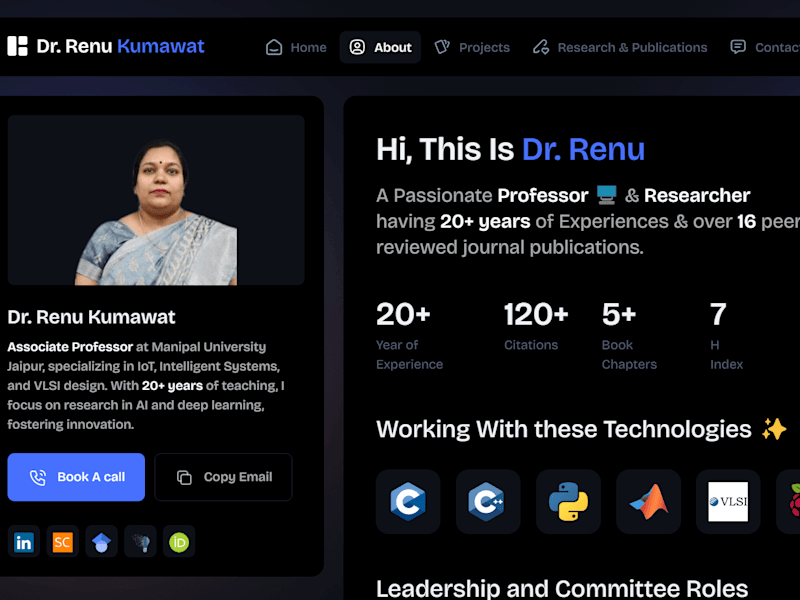Open the LinkedIn profile icon
Screen dimensions: 800x600
pyautogui.click(x=24, y=542)
